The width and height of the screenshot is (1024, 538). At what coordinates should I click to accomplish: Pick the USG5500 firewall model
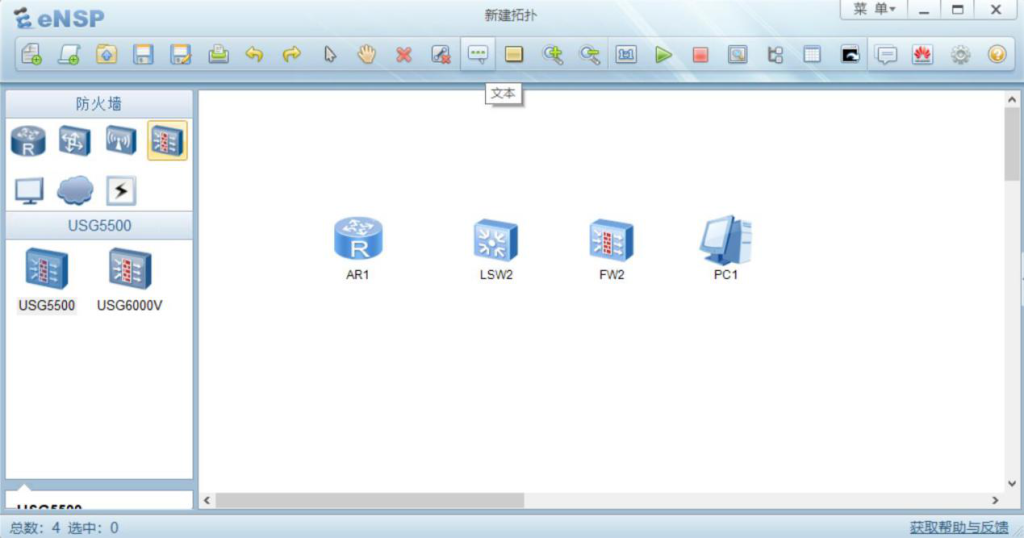46,280
